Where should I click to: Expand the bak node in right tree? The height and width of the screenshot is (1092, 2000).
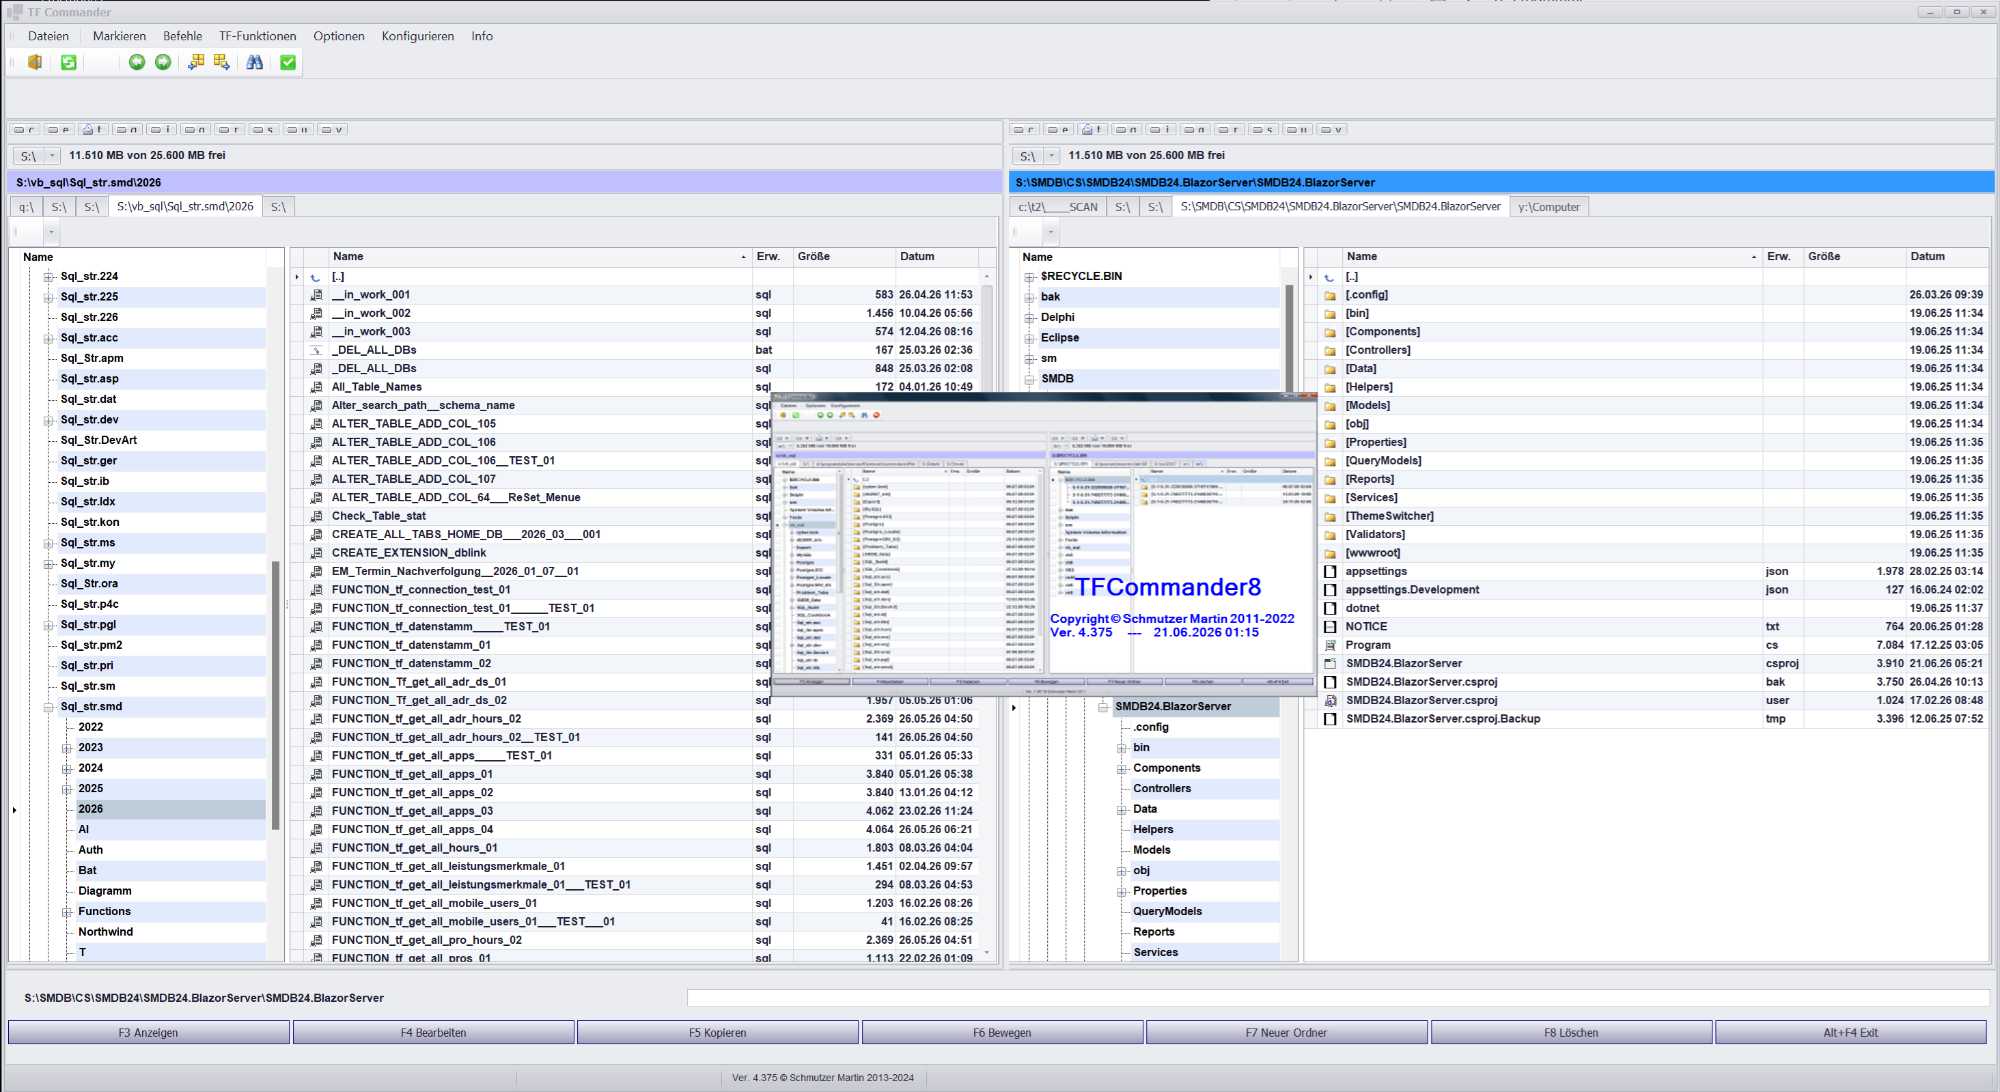1029,297
